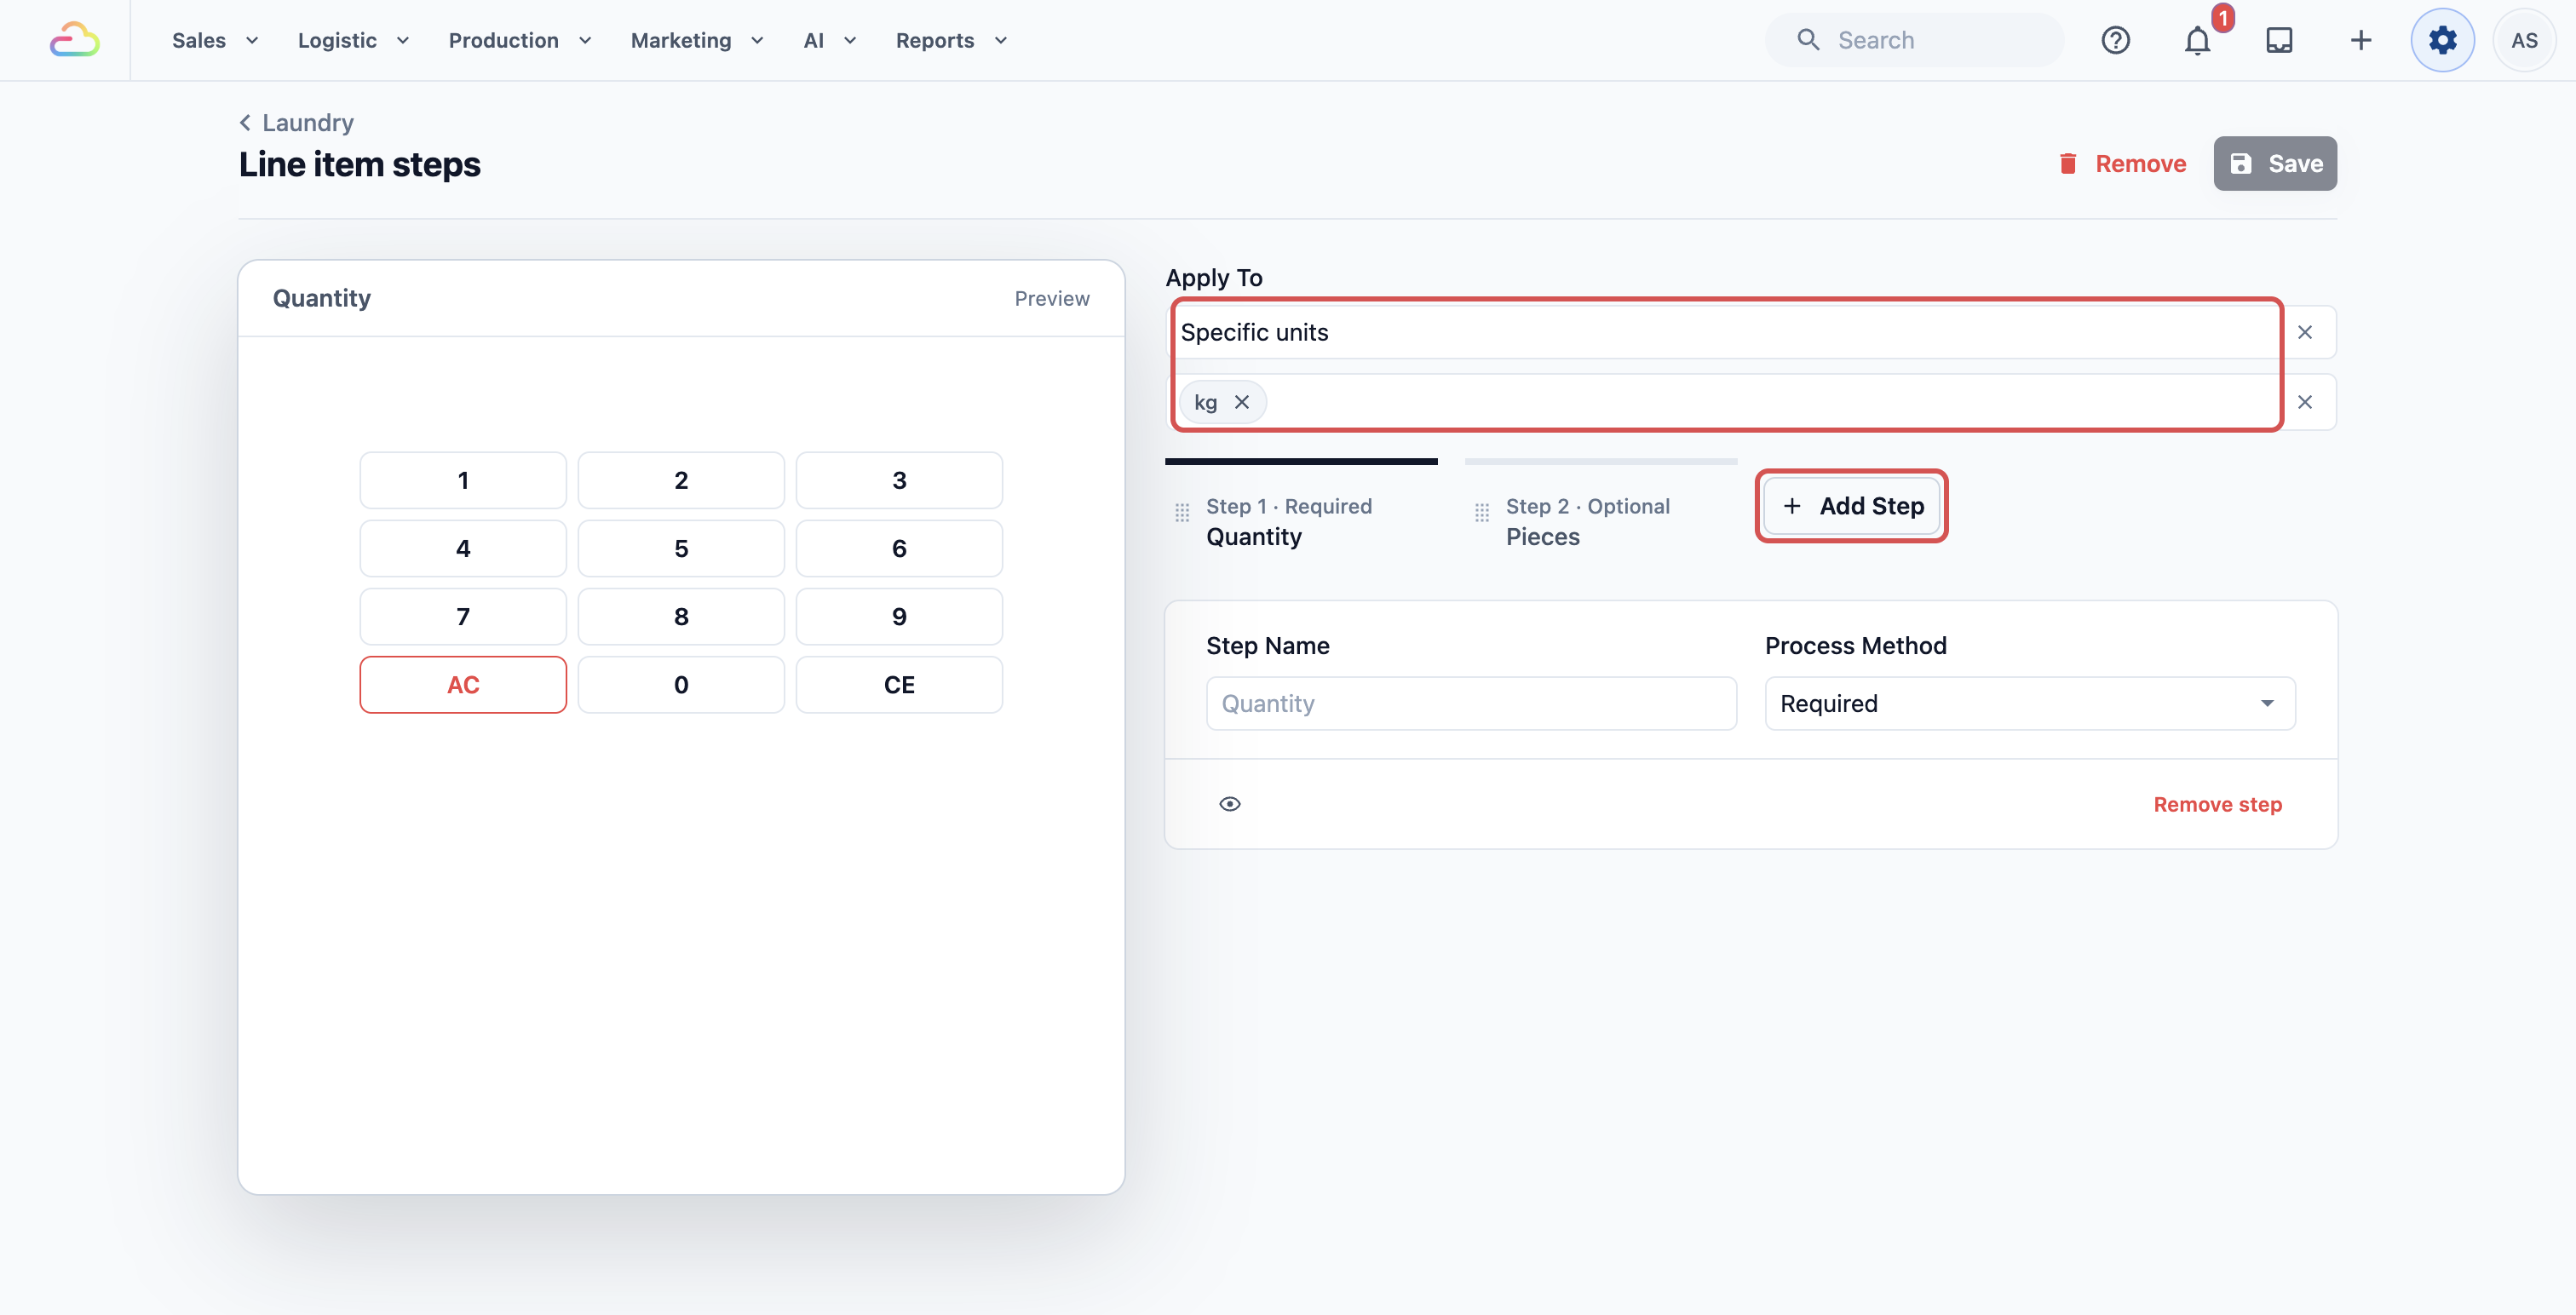This screenshot has height=1315, width=2576.
Task: Expand the Production menu
Action: coord(520,40)
